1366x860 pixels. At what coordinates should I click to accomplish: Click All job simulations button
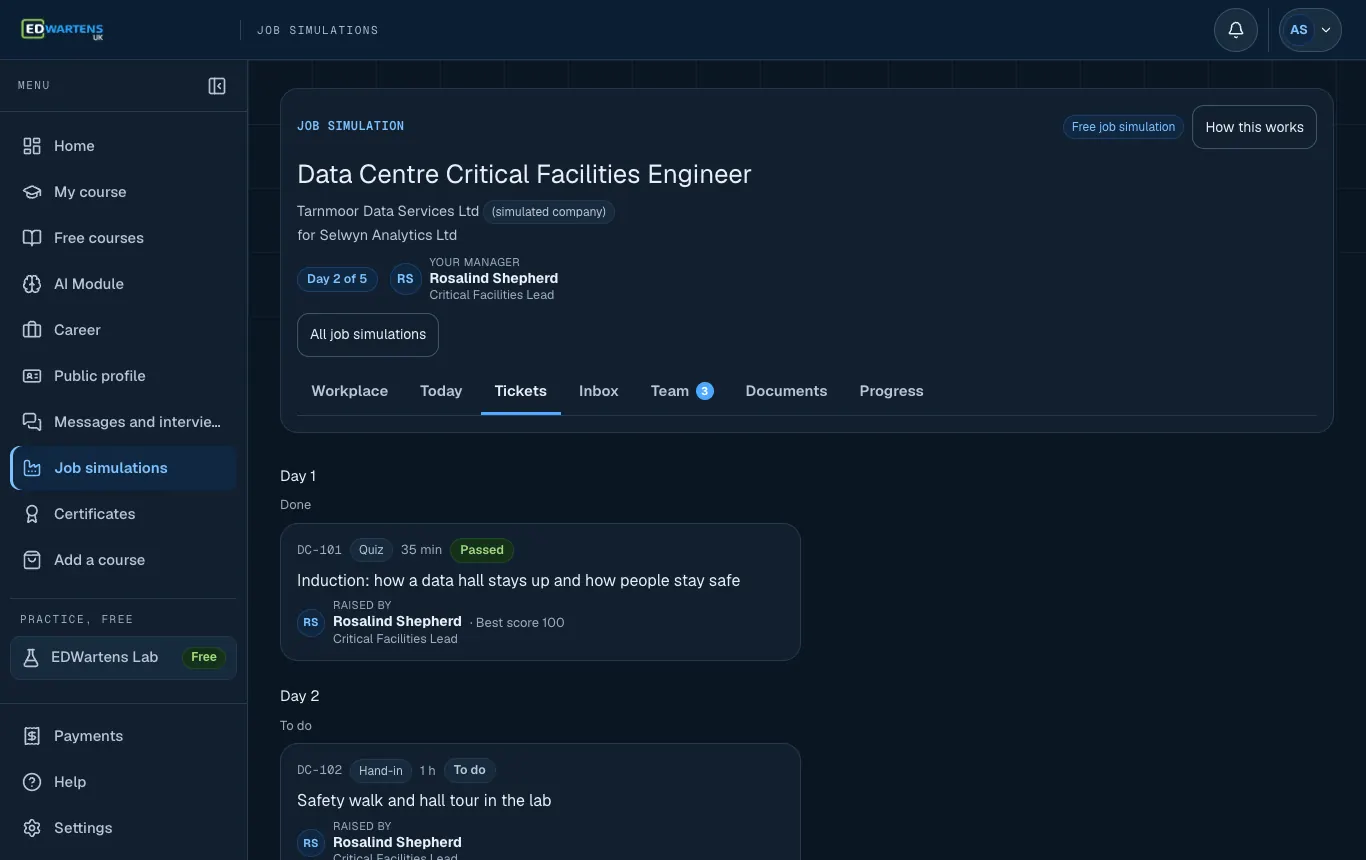[368, 335]
